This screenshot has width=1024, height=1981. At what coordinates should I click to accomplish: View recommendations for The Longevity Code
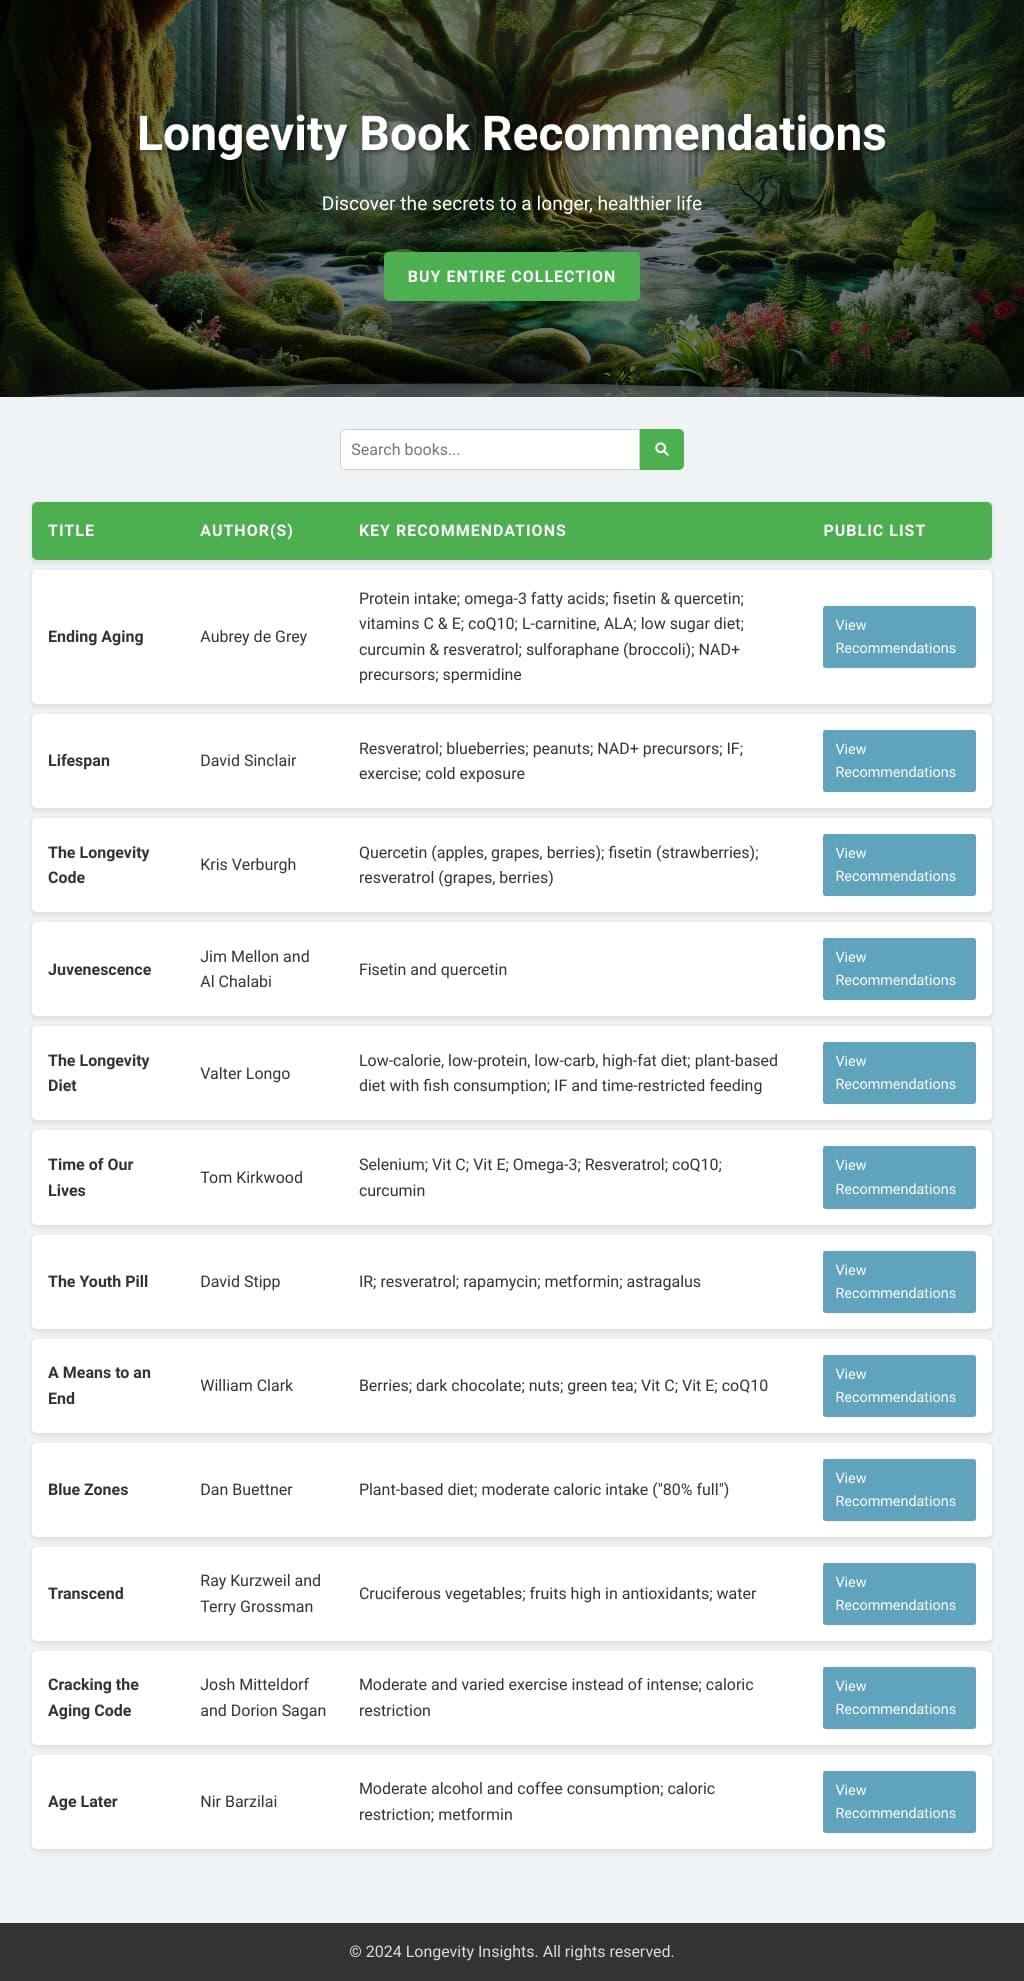[898, 864]
